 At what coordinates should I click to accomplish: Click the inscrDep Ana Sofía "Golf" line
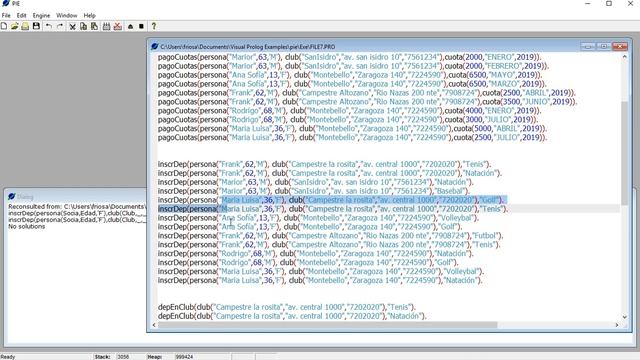(x=309, y=227)
